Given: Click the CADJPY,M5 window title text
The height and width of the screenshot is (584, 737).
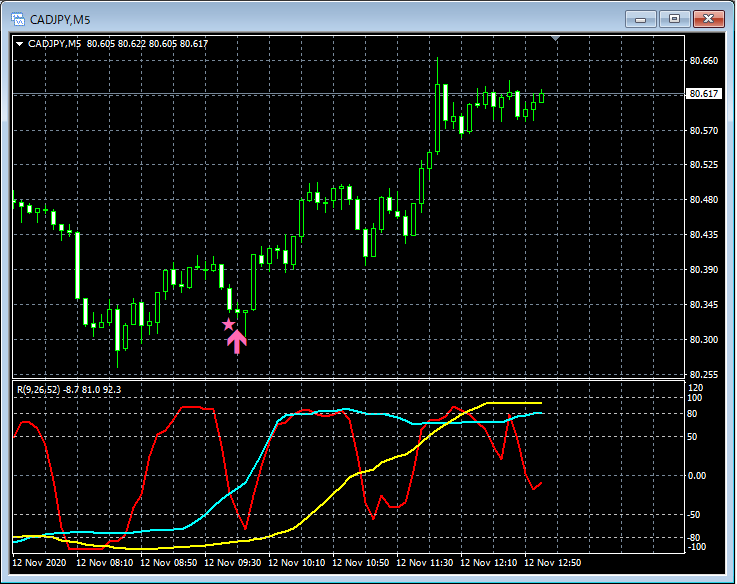Looking at the screenshot, I should 60,20.
